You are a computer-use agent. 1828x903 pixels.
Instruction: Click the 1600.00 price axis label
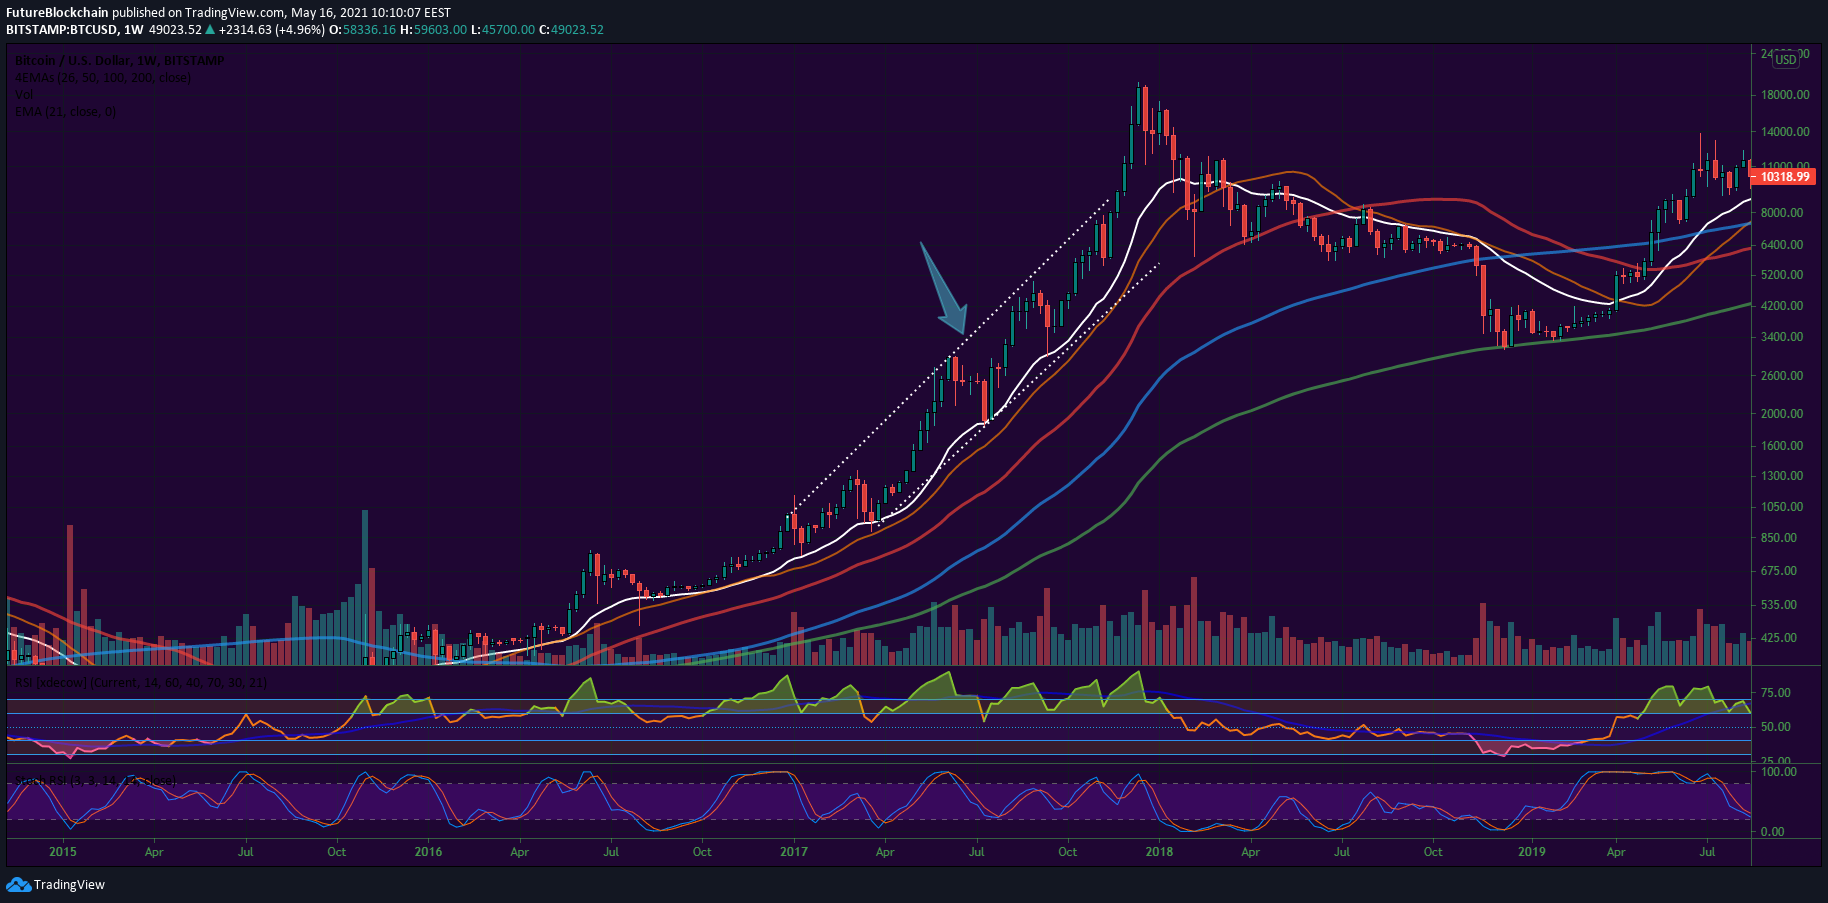tap(1782, 446)
